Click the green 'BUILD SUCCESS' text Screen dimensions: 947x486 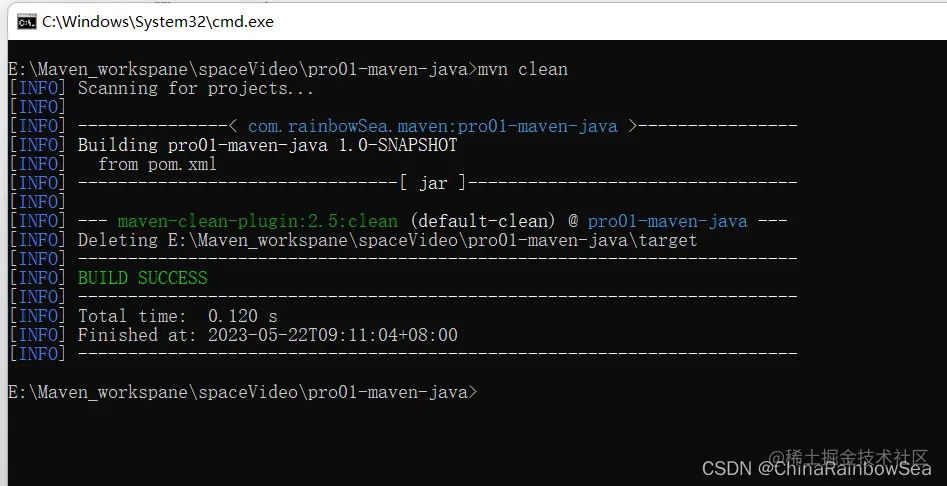click(143, 278)
